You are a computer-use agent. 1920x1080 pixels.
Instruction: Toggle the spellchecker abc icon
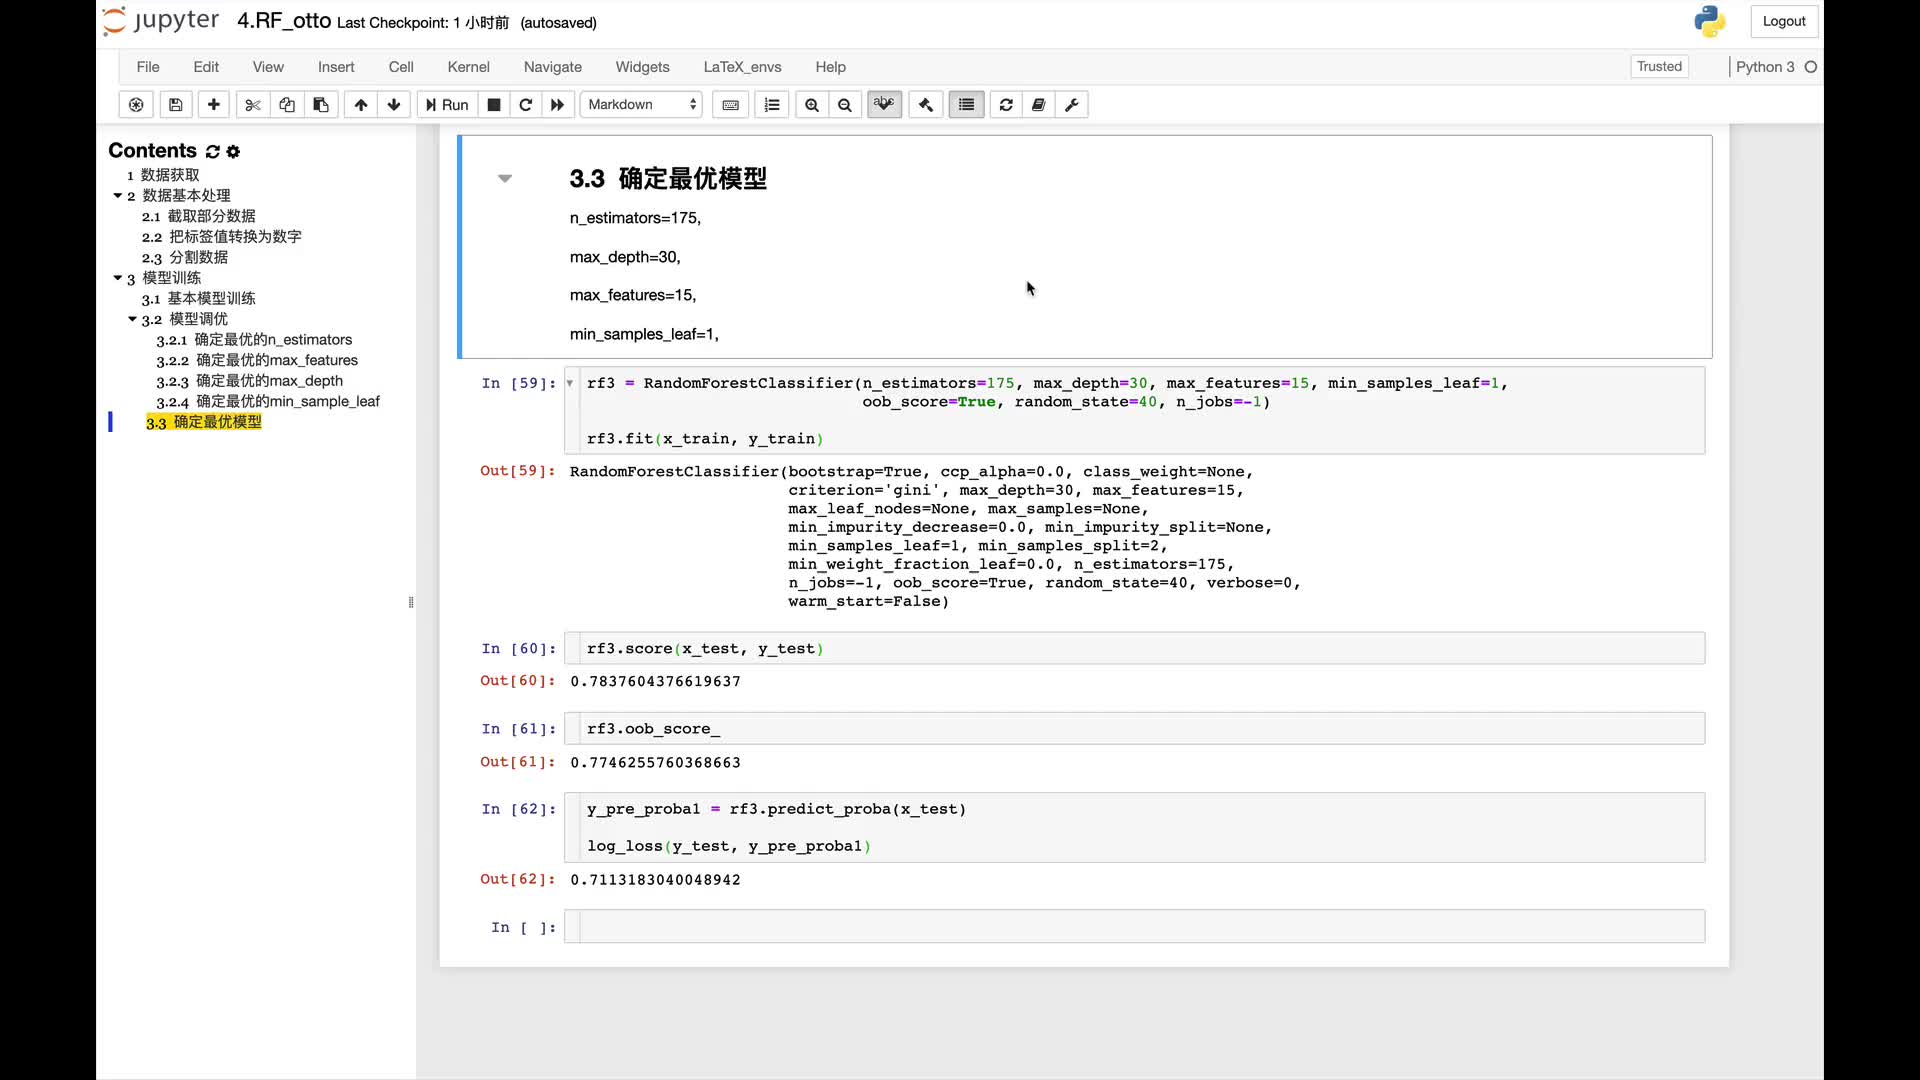(x=885, y=105)
